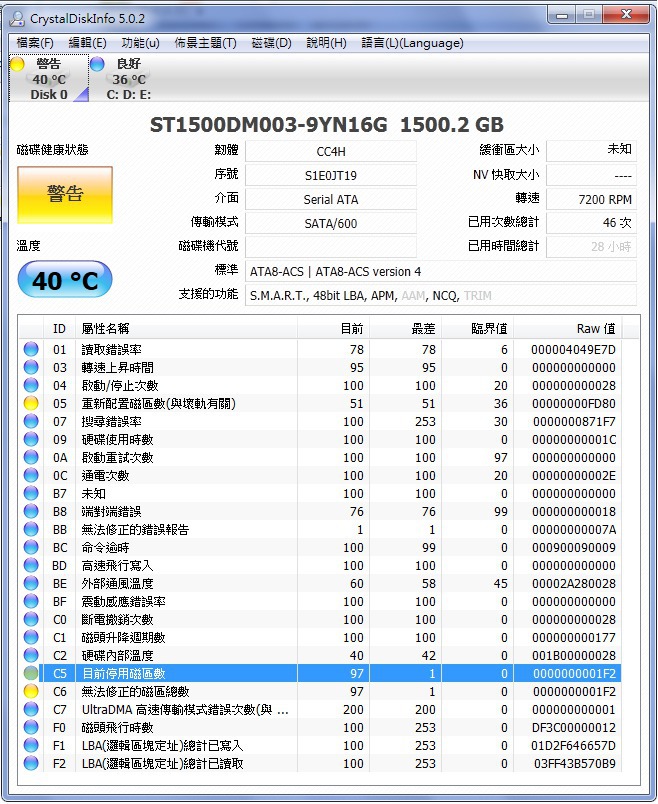Click status icon of row 07 搜尋錯誤率
This screenshot has width=658, height=804.
point(31,421)
